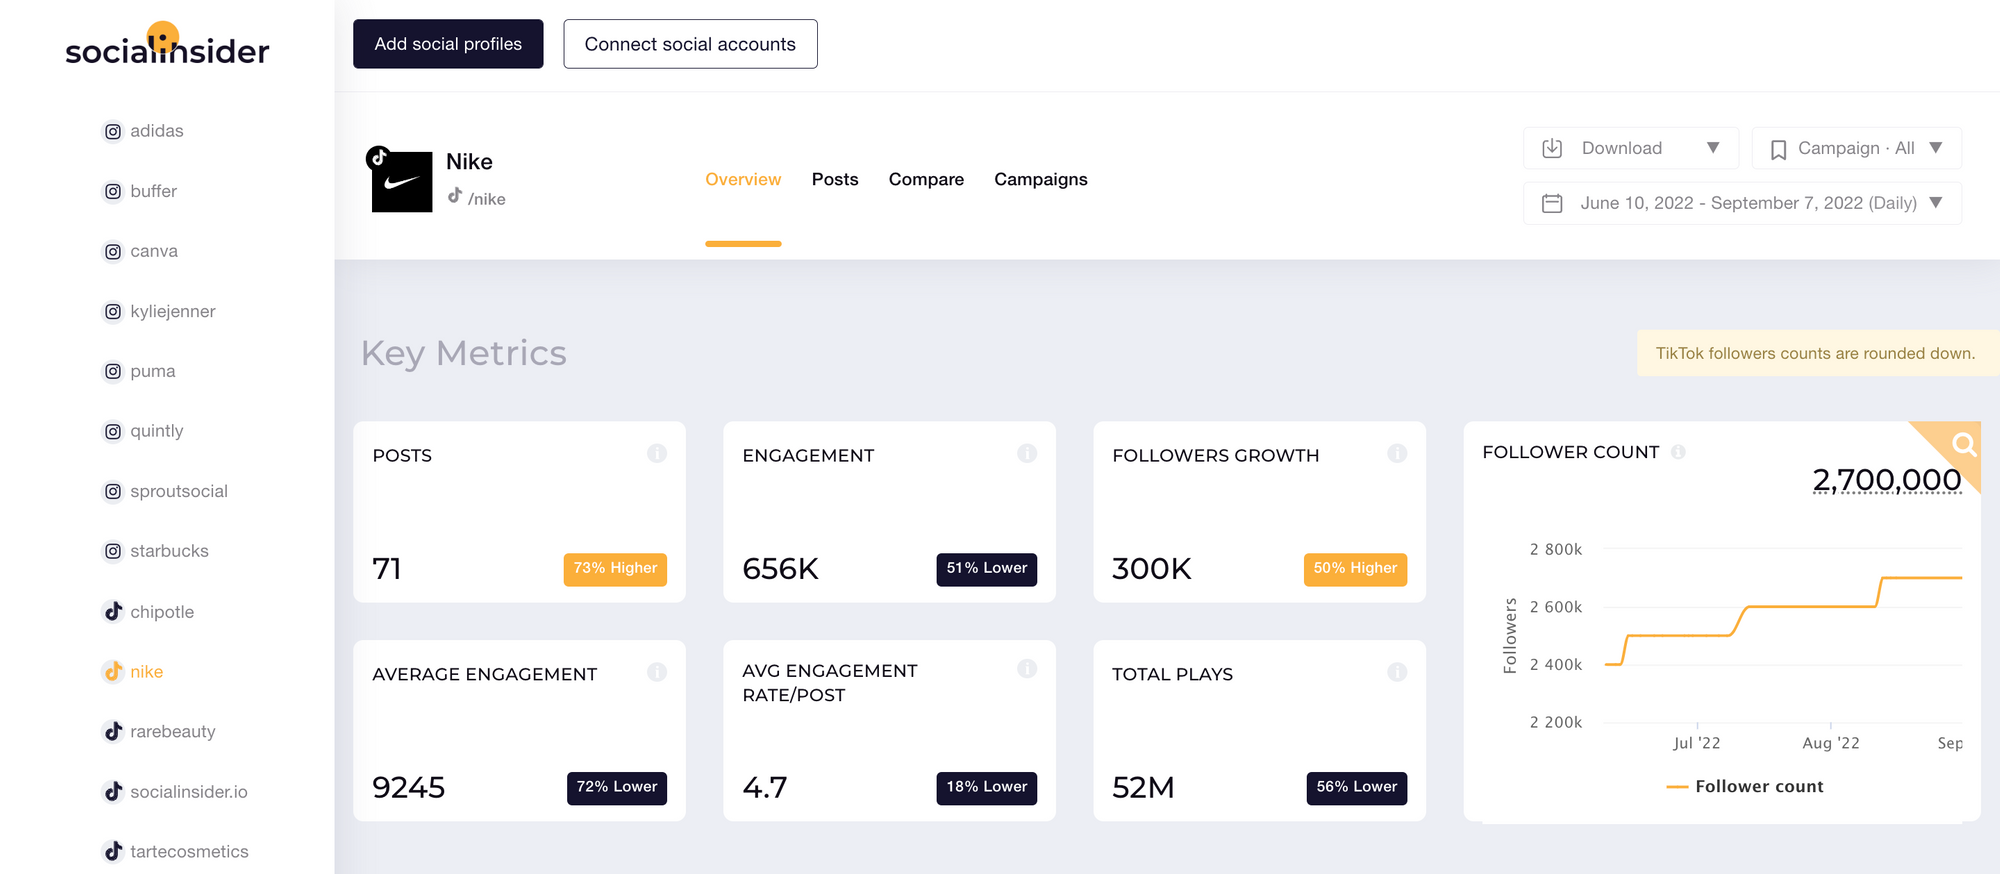Click the 52M total plays value

coord(1143,788)
